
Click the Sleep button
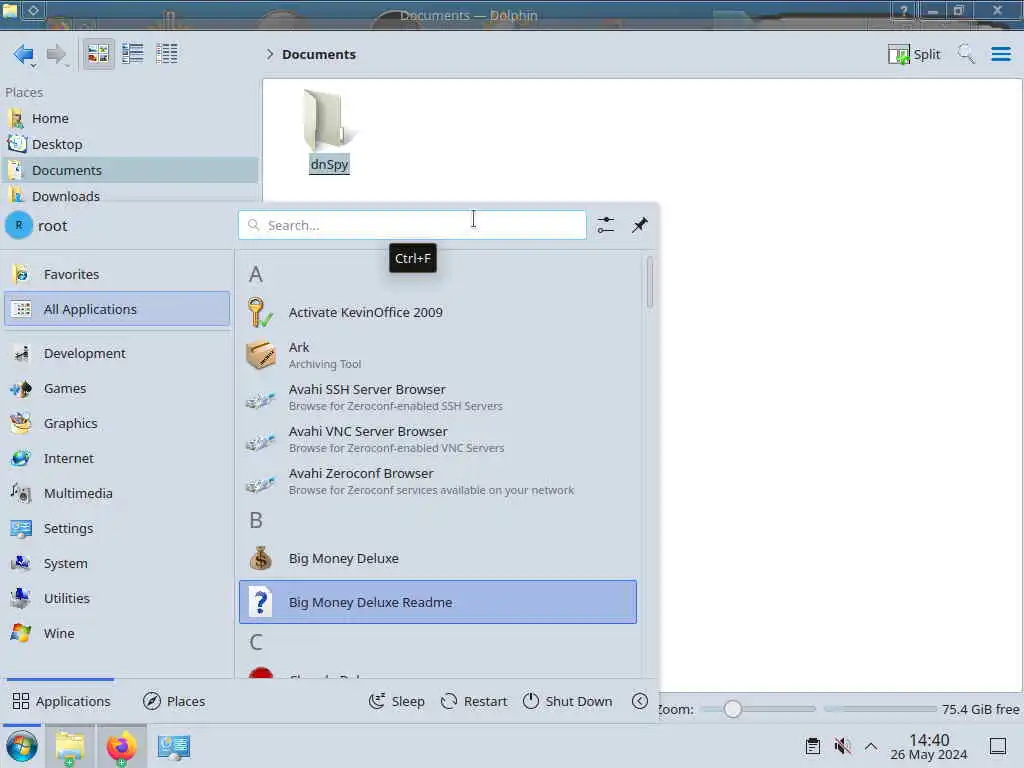tap(396, 701)
